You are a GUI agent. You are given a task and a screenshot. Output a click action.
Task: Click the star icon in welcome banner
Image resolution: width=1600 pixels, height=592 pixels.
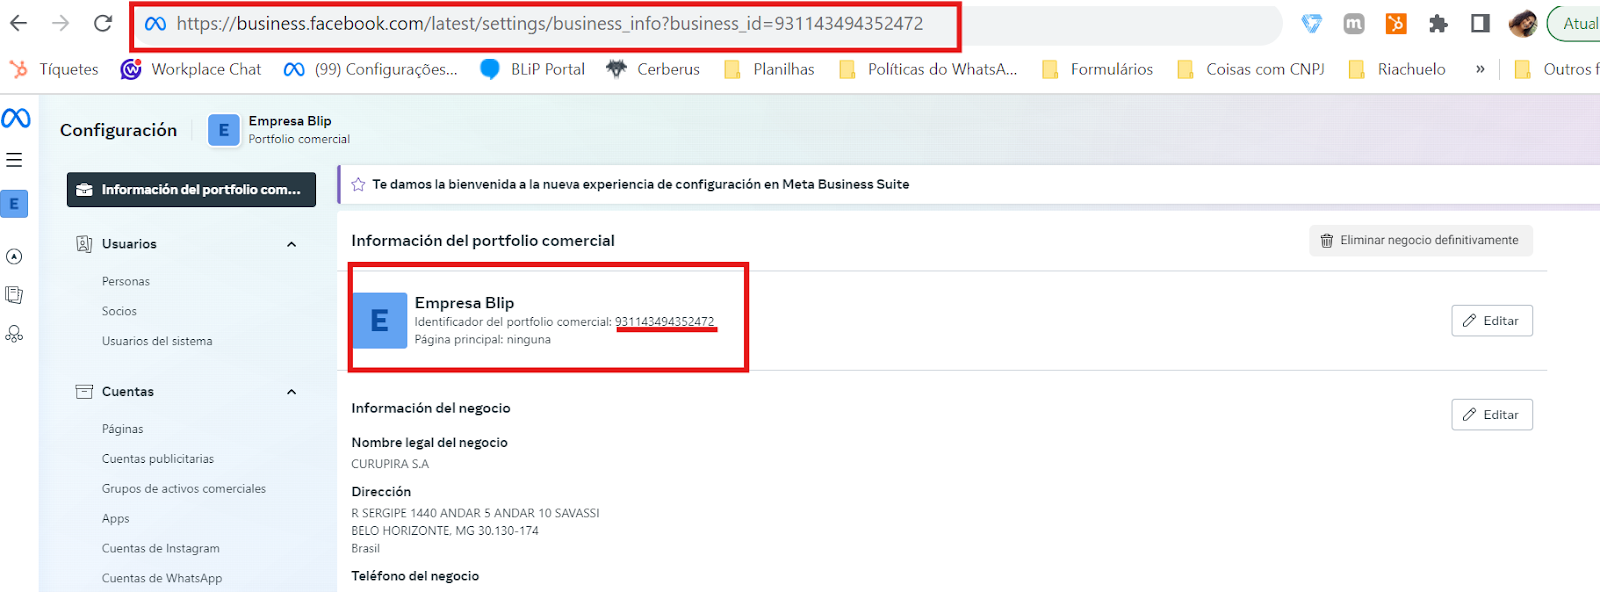tap(358, 185)
